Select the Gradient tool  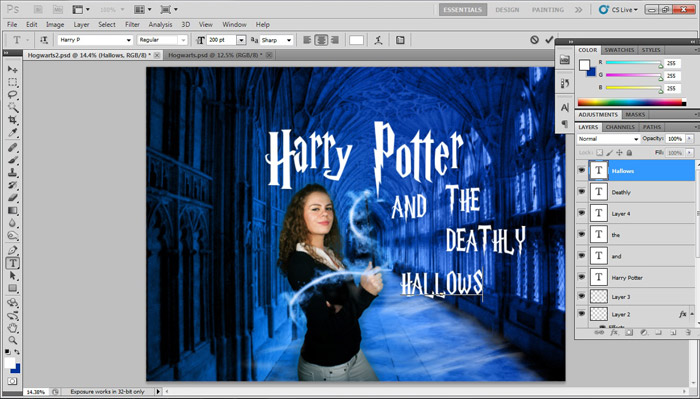[x=12, y=211]
